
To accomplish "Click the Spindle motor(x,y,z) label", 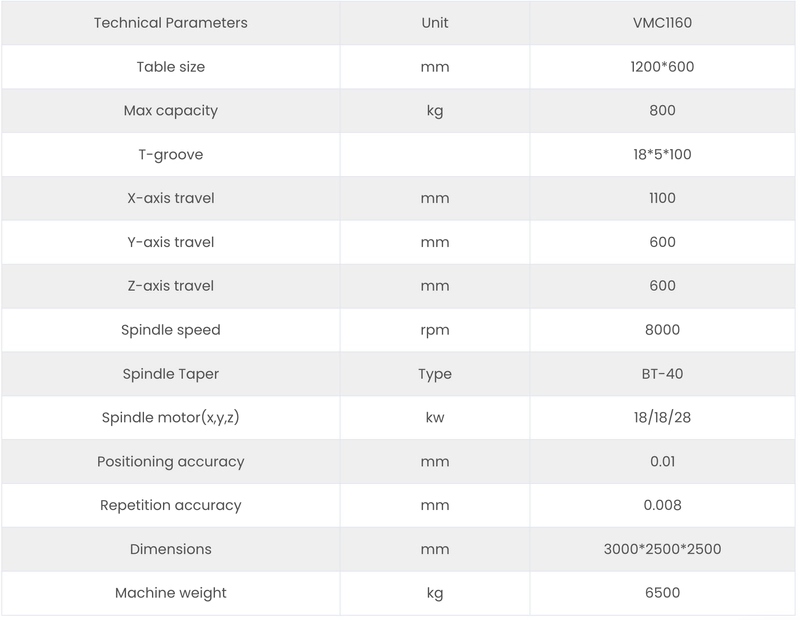I will 170,418.
